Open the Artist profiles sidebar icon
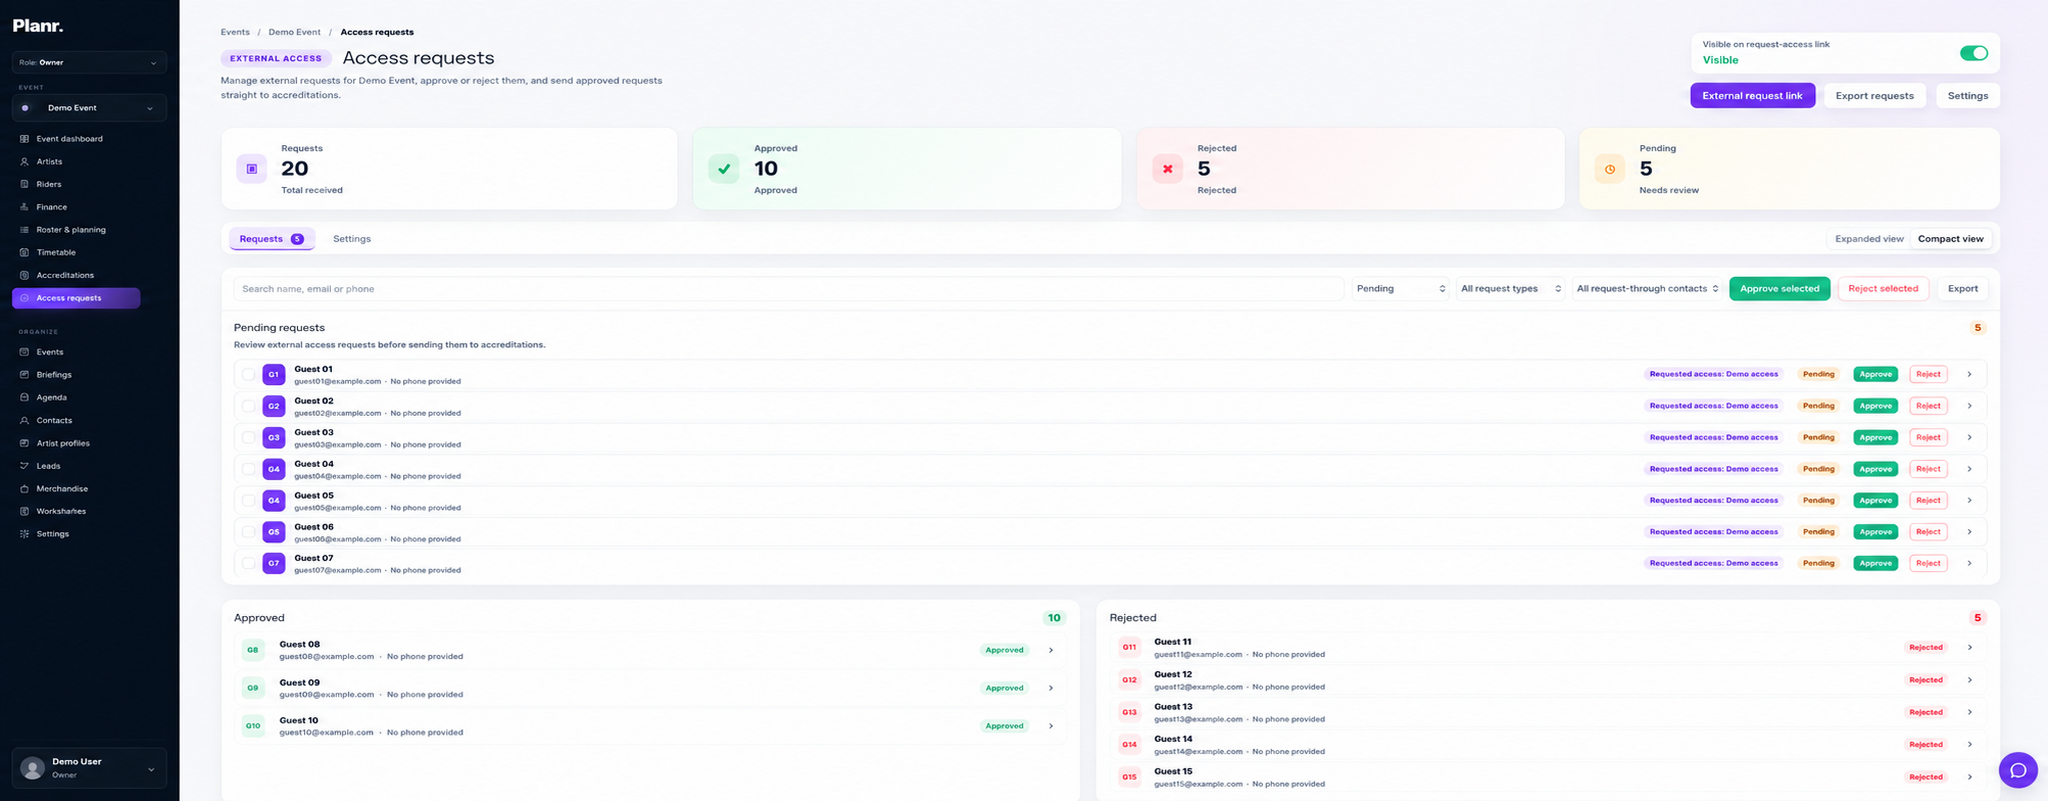The height and width of the screenshot is (801, 2048). (25, 443)
